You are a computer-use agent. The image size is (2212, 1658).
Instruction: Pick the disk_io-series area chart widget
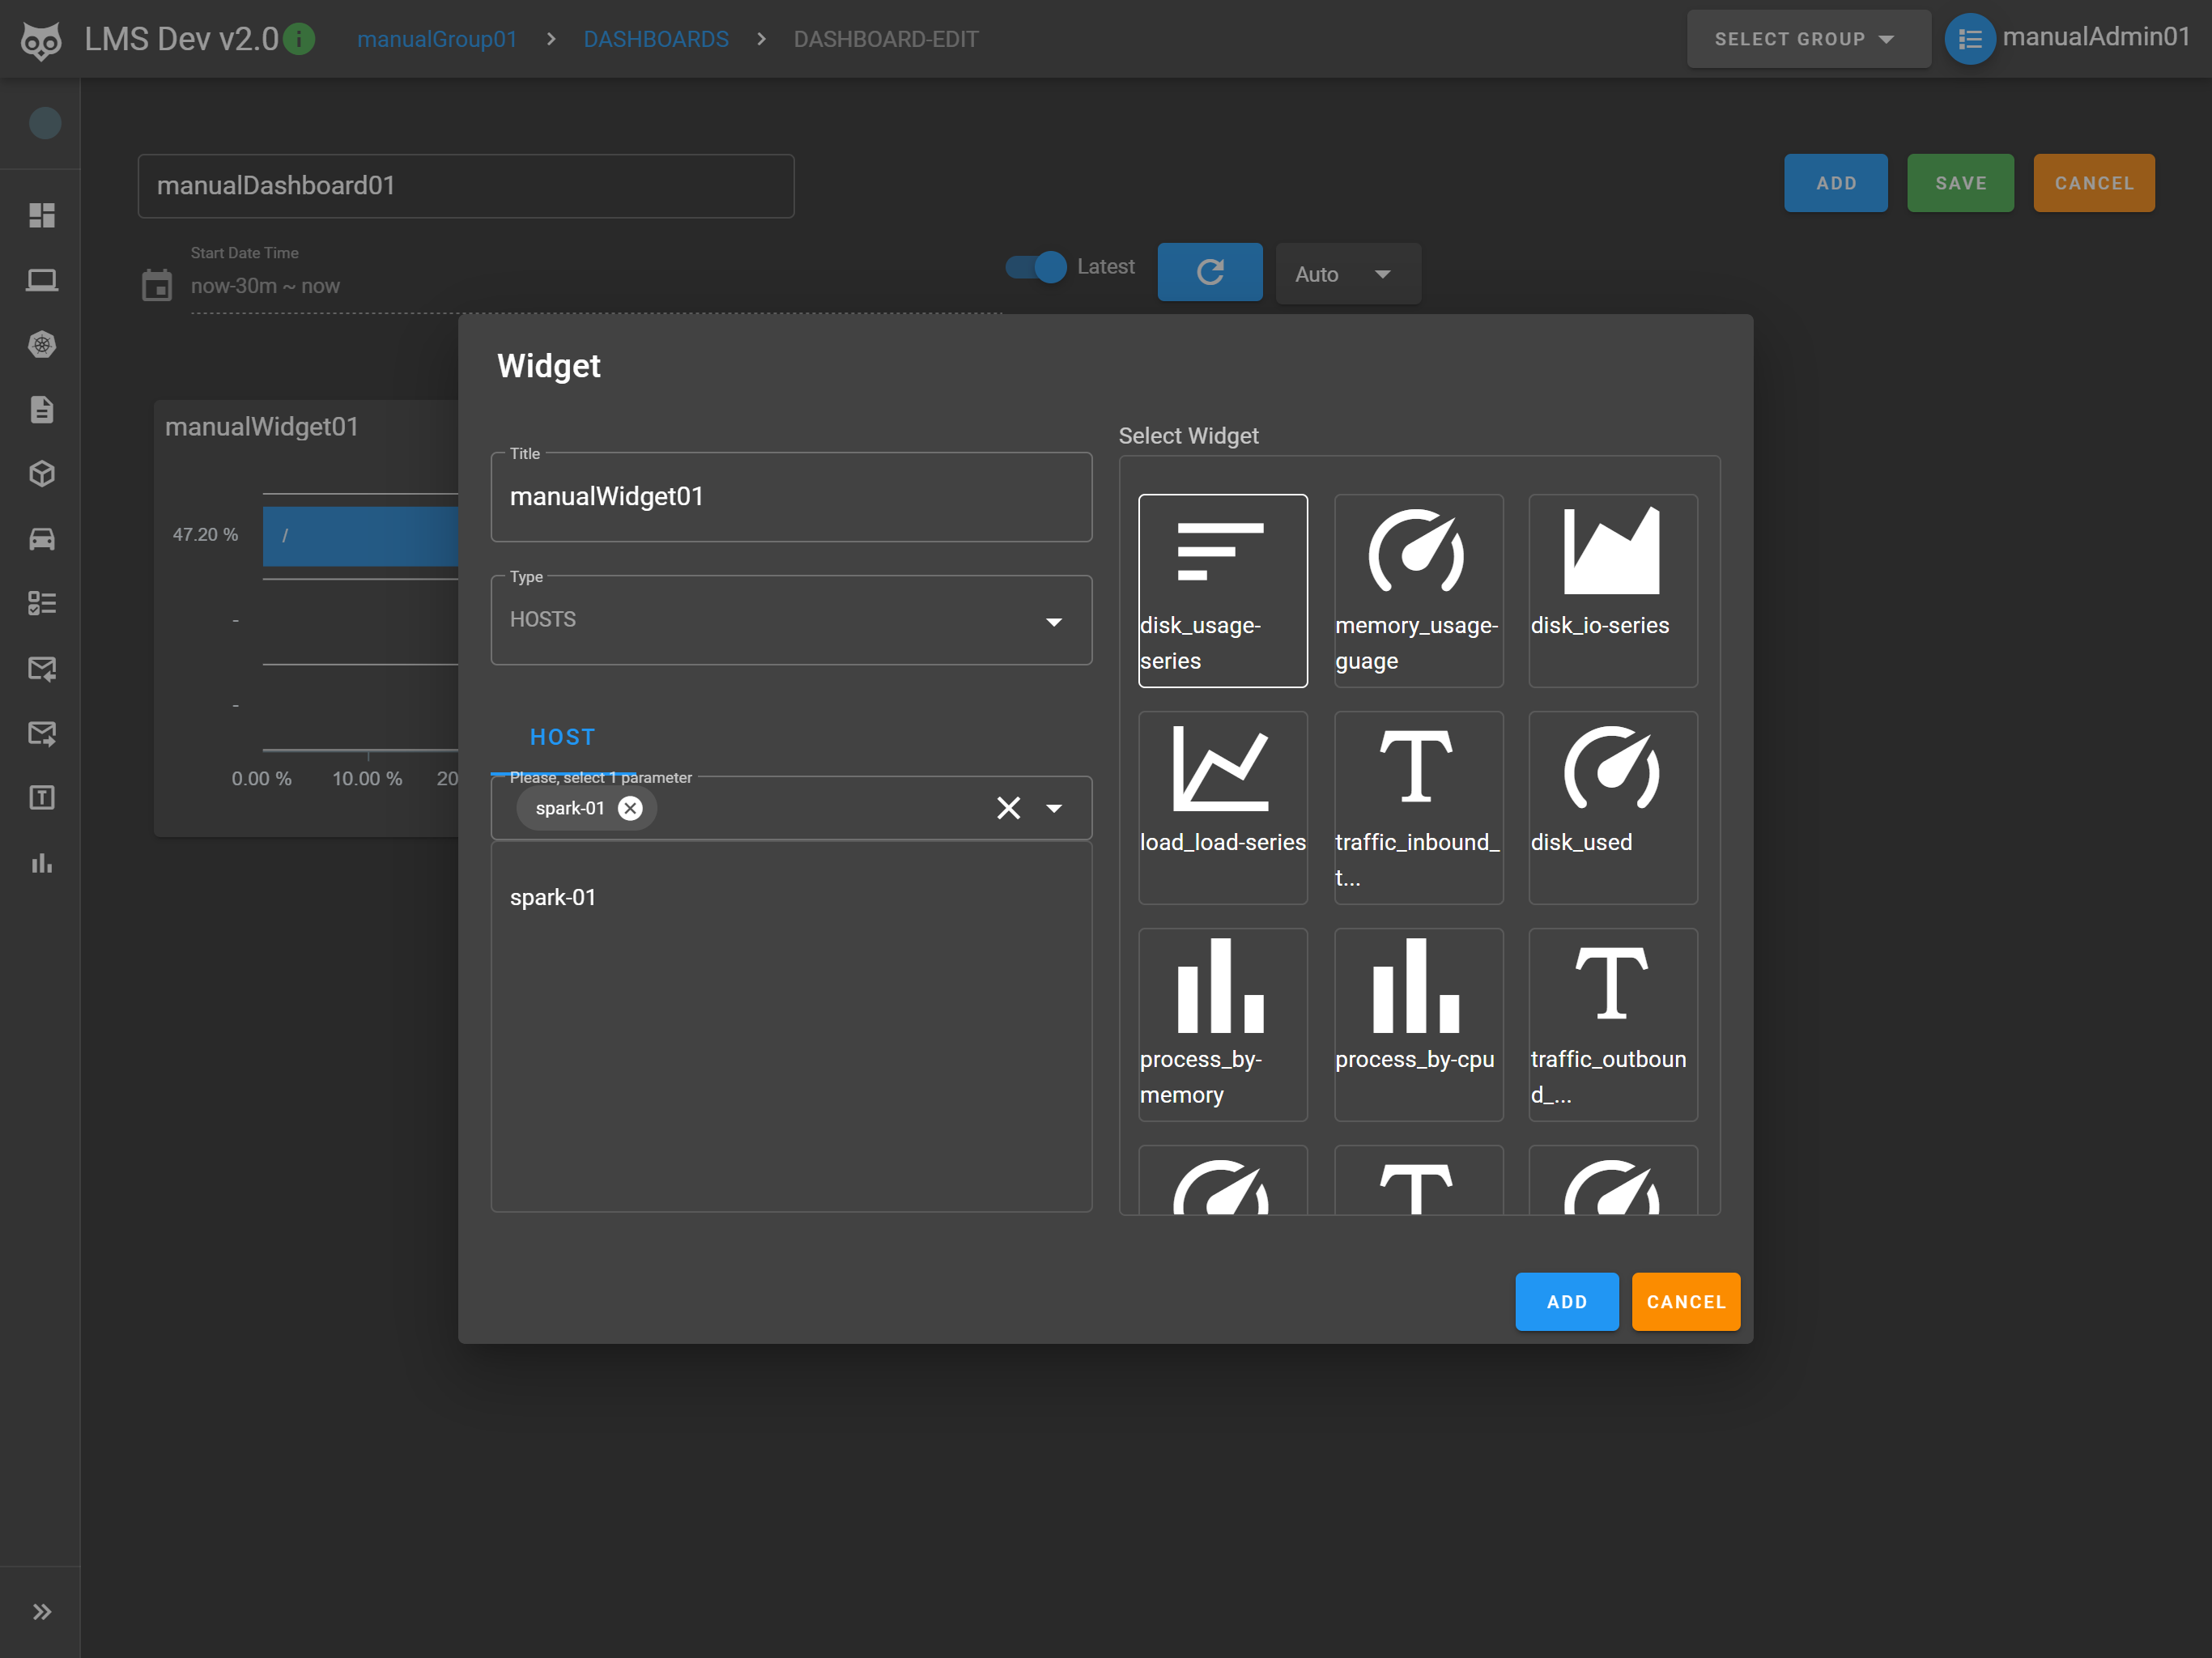[1612, 590]
